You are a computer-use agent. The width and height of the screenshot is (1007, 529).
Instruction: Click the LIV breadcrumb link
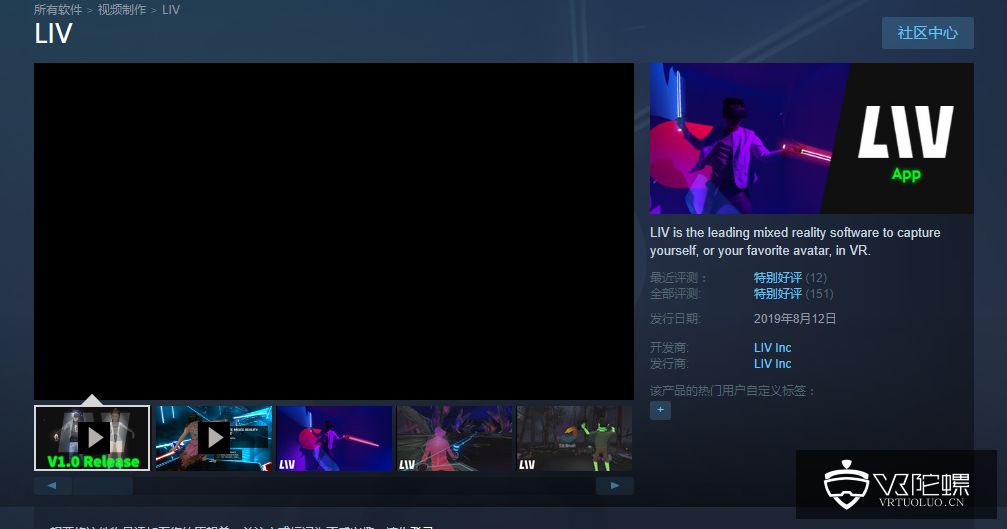pos(171,10)
